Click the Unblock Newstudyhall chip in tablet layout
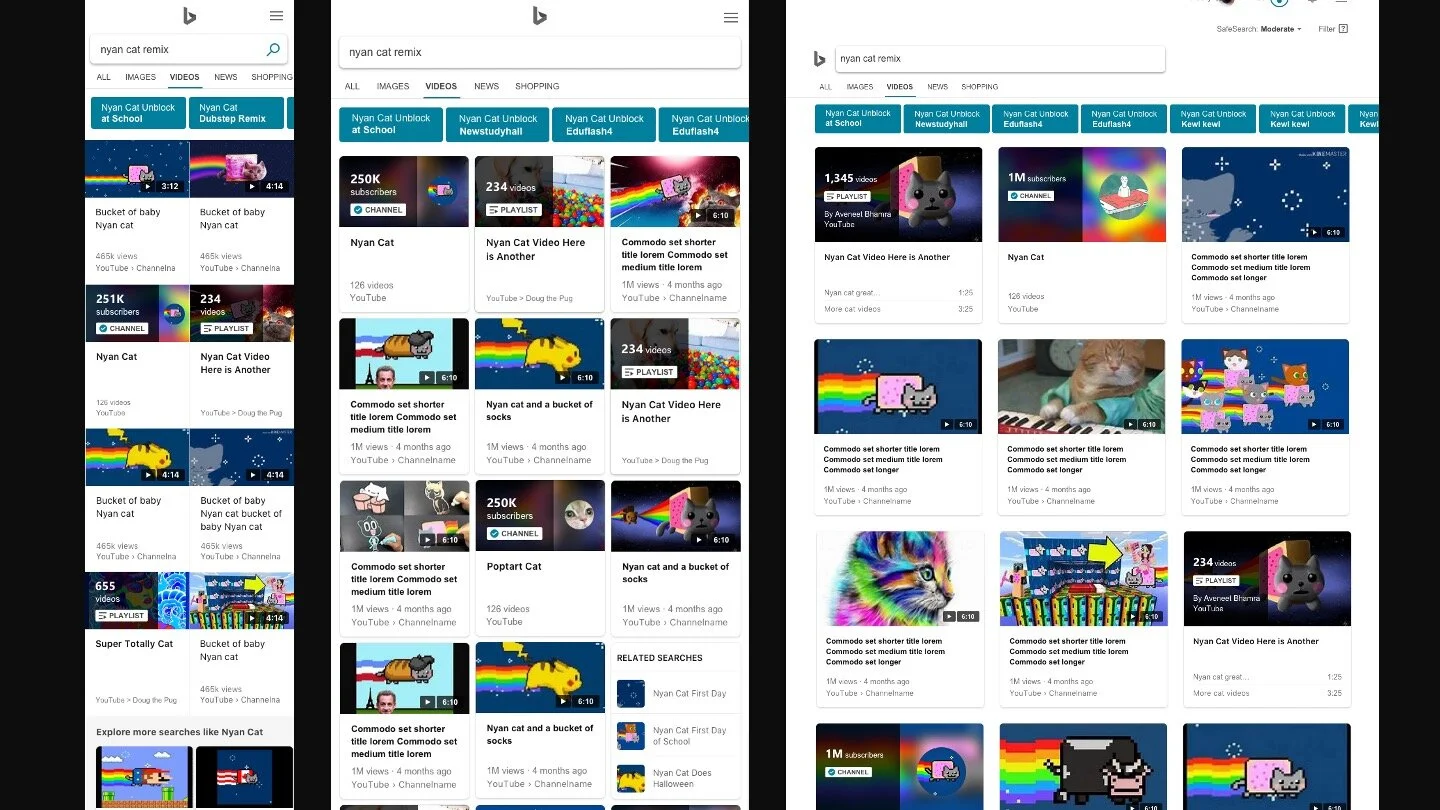Screen dimensions: 1440x810 pyautogui.click(x=498, y=124)
